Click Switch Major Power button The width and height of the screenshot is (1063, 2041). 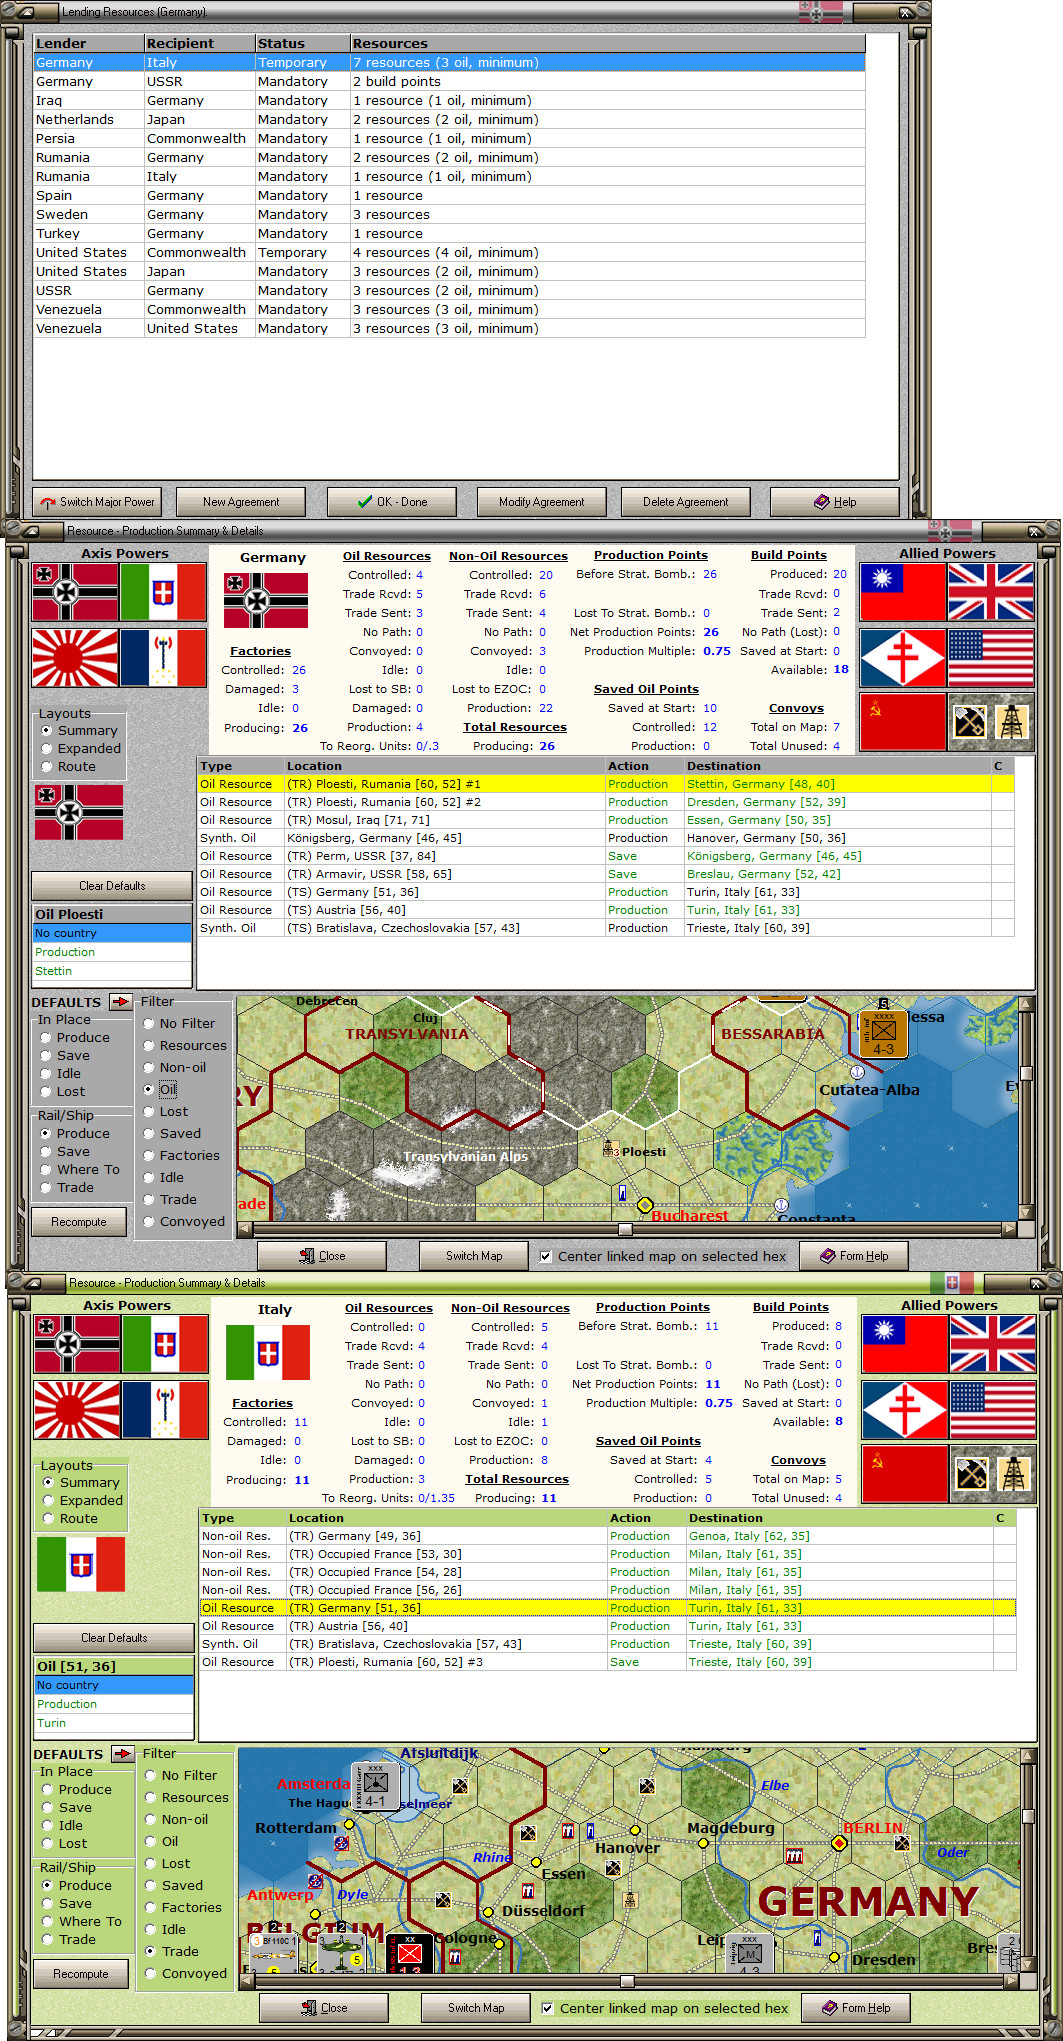click(x=97, y=502)
